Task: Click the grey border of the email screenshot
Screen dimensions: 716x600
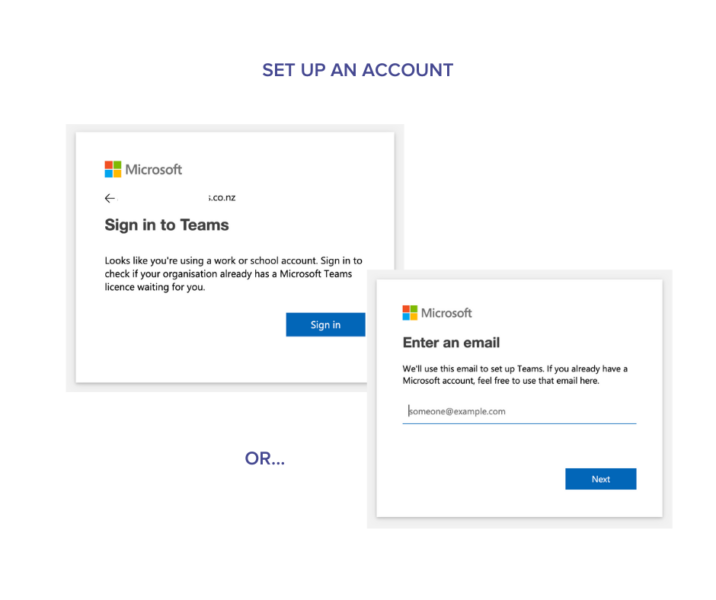Action: click(667, 400)
